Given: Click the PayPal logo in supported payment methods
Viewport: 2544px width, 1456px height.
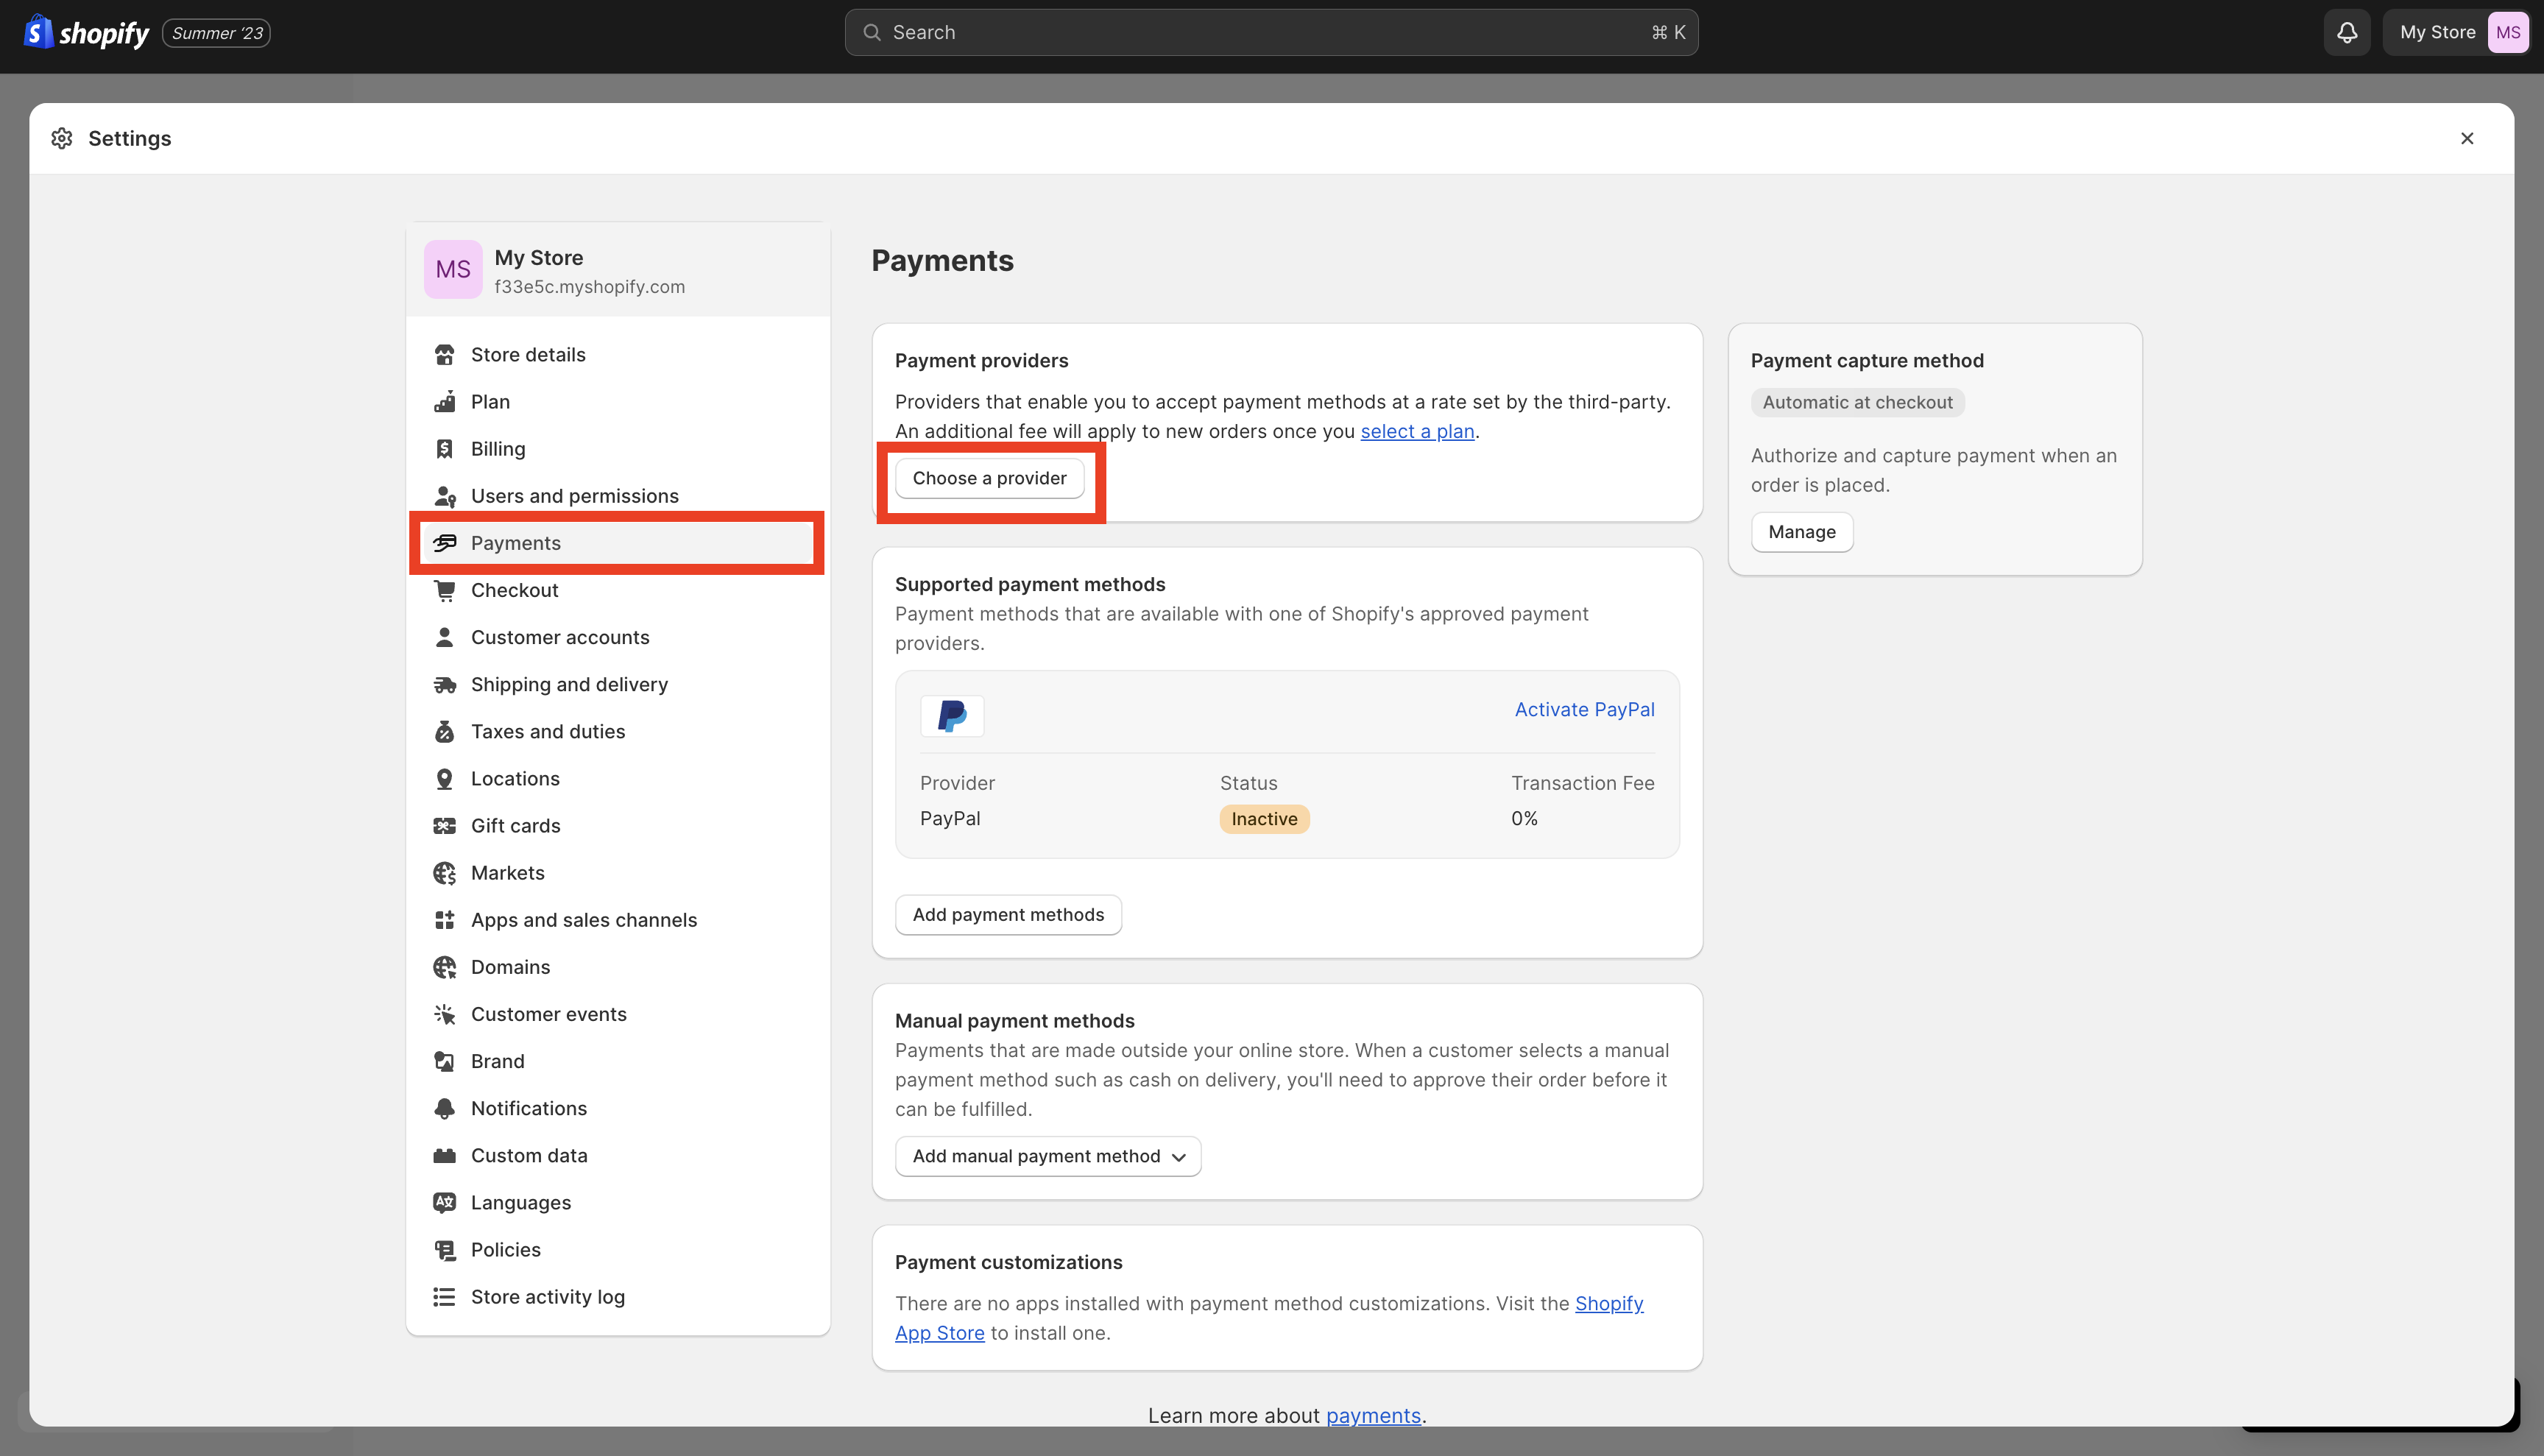Looking at the screenshot, I should [951, 716].
